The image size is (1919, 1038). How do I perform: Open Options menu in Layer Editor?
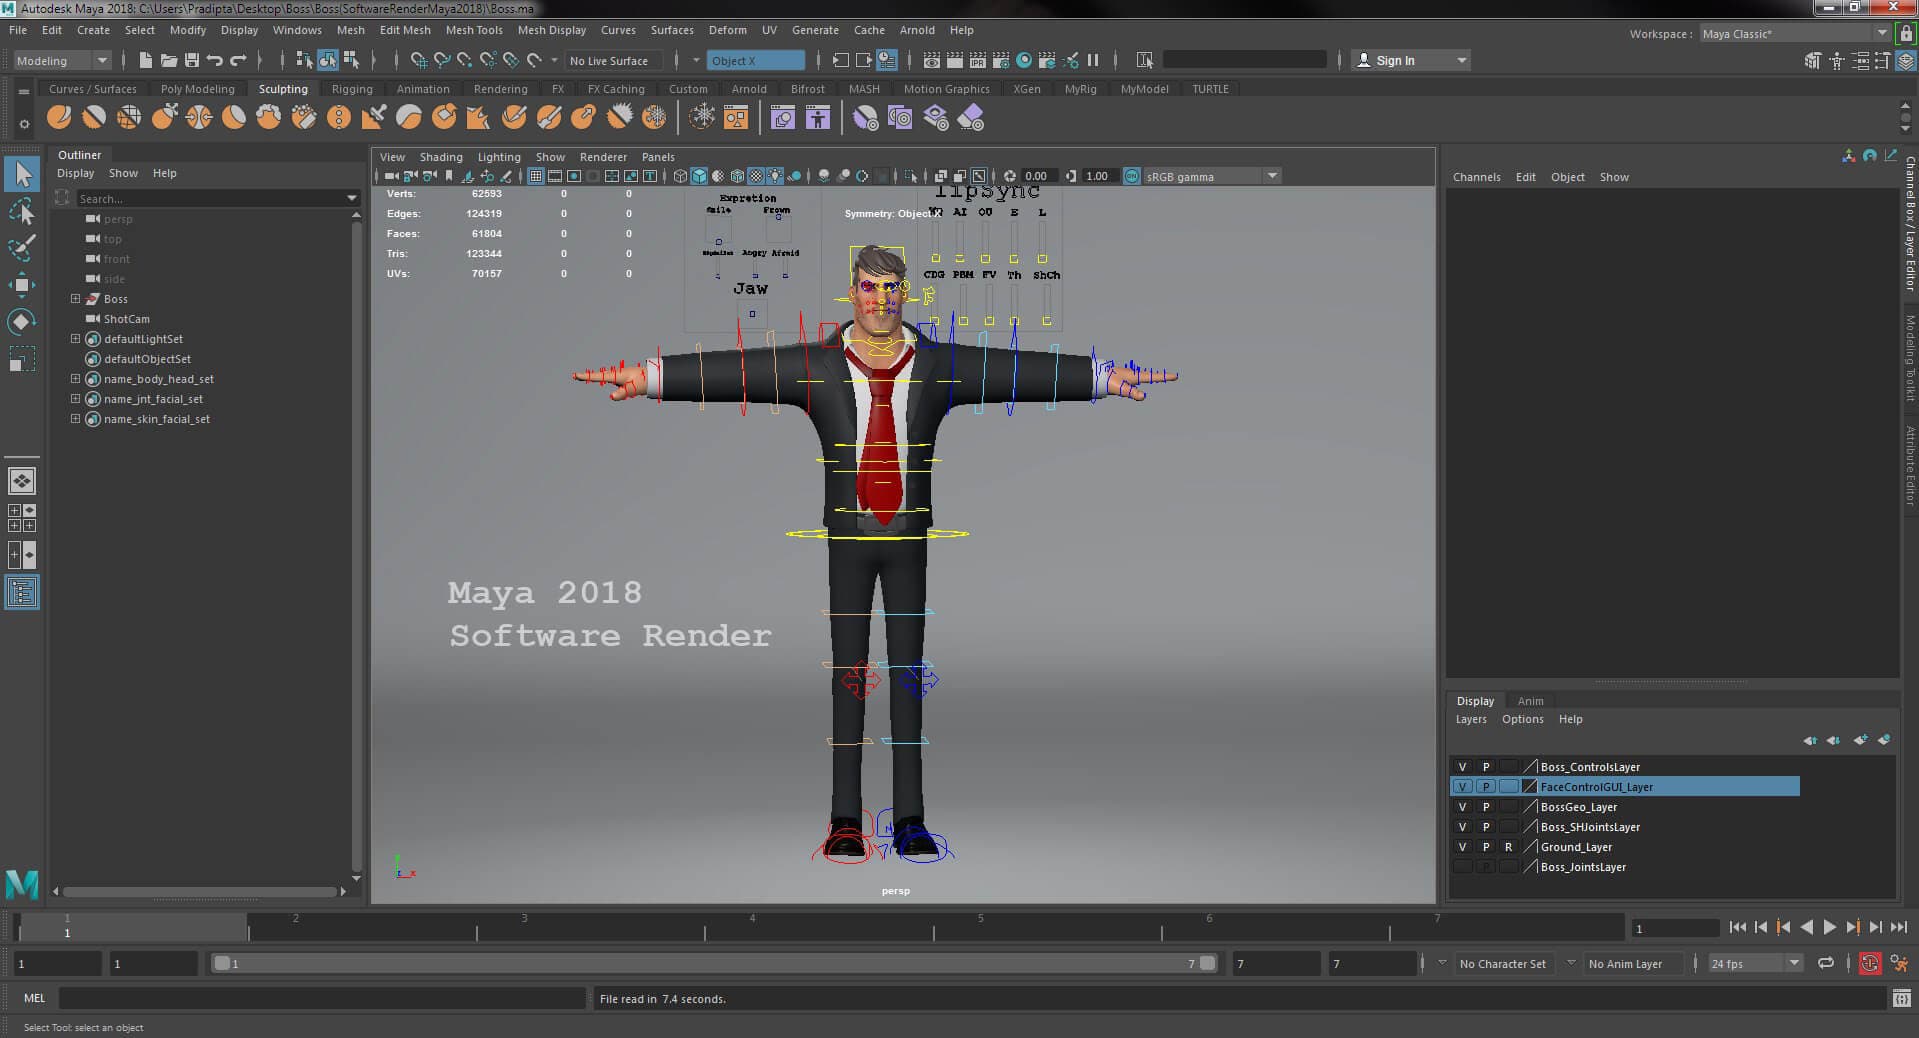(x=1522, y=719)
